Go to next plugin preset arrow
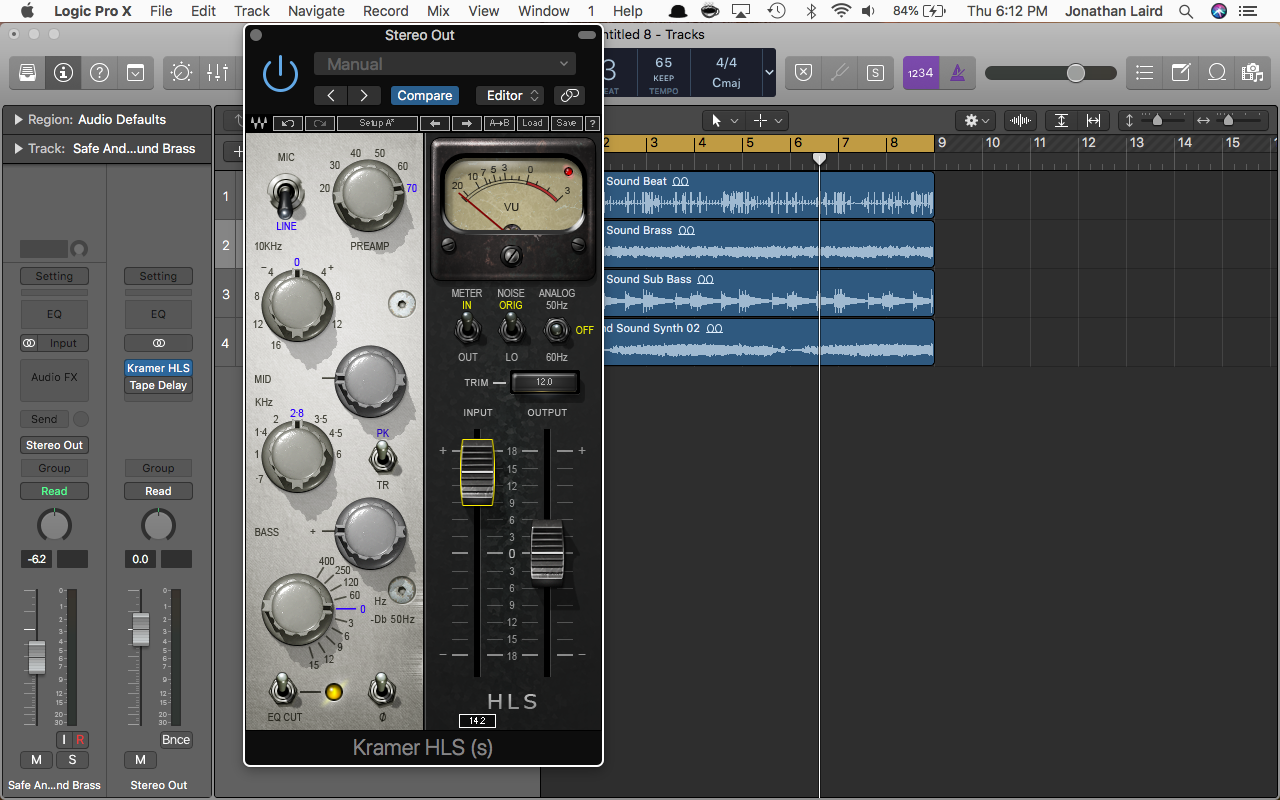 [x=364, y=96]
